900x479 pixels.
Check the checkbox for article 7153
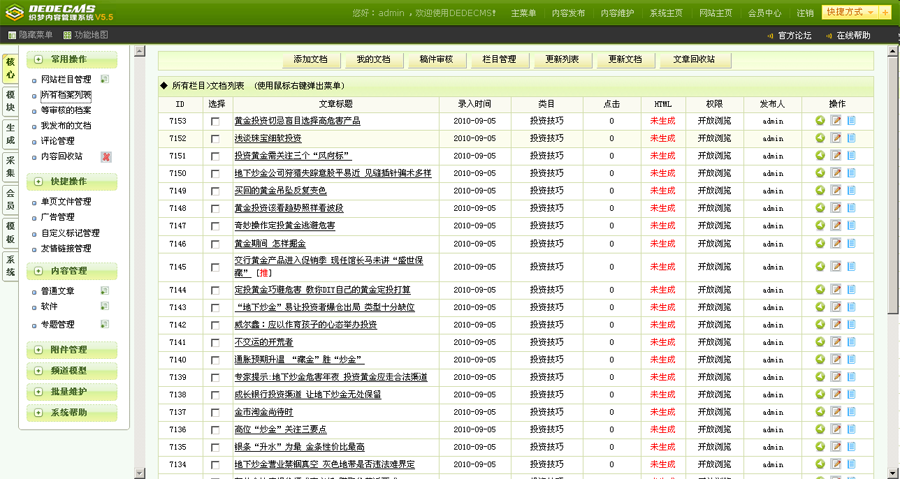pyautogui.click(x=215, y=121)
